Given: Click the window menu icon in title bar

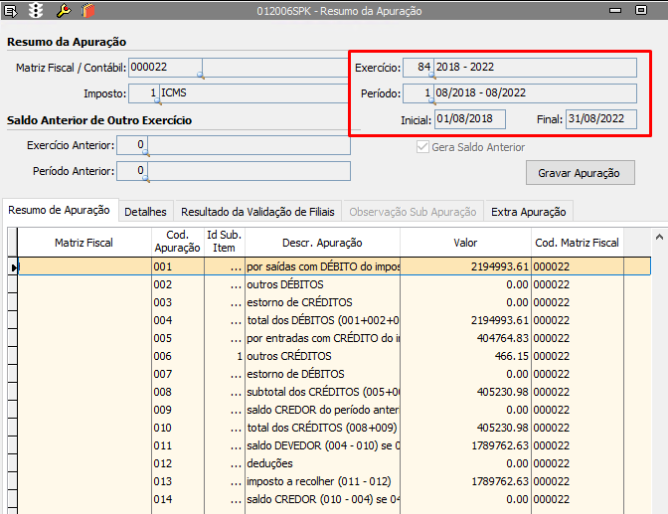Looking at the screenshot, I should tap(11, 11).
